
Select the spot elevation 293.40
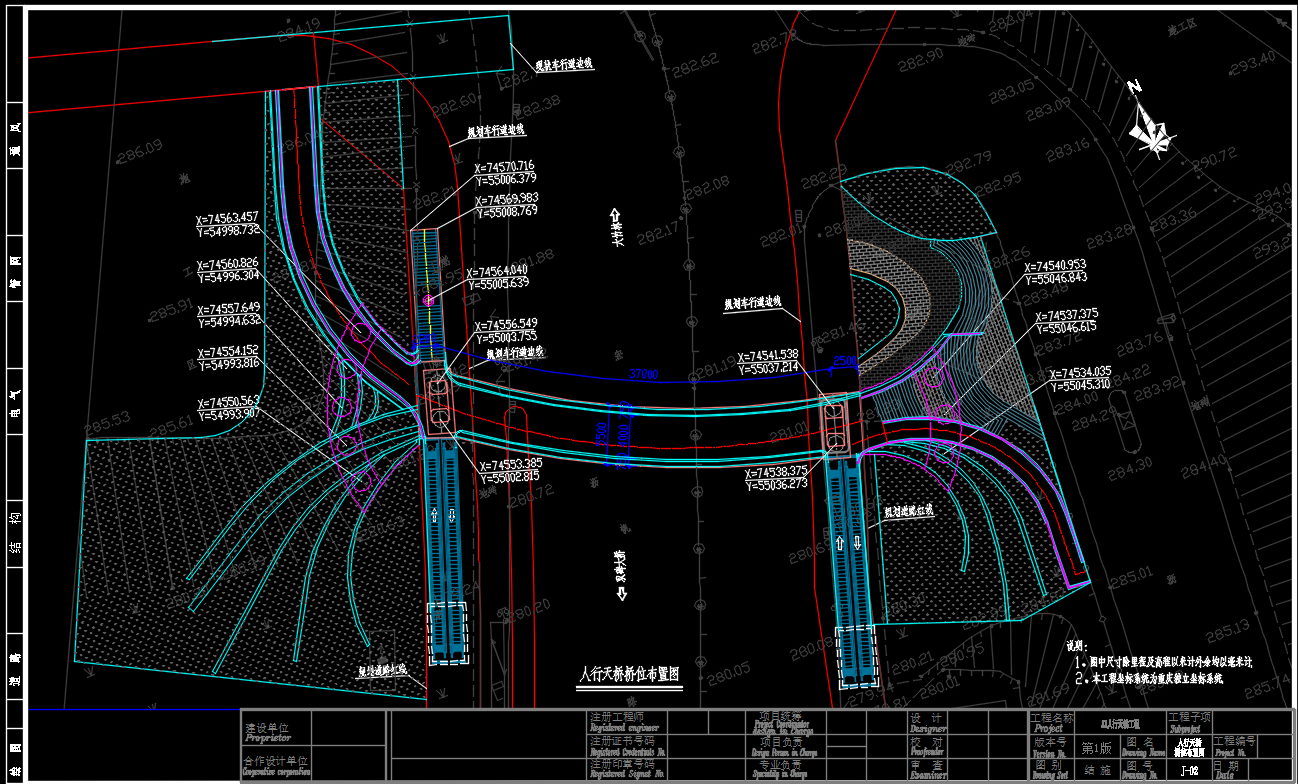[x=1253, y=62]
